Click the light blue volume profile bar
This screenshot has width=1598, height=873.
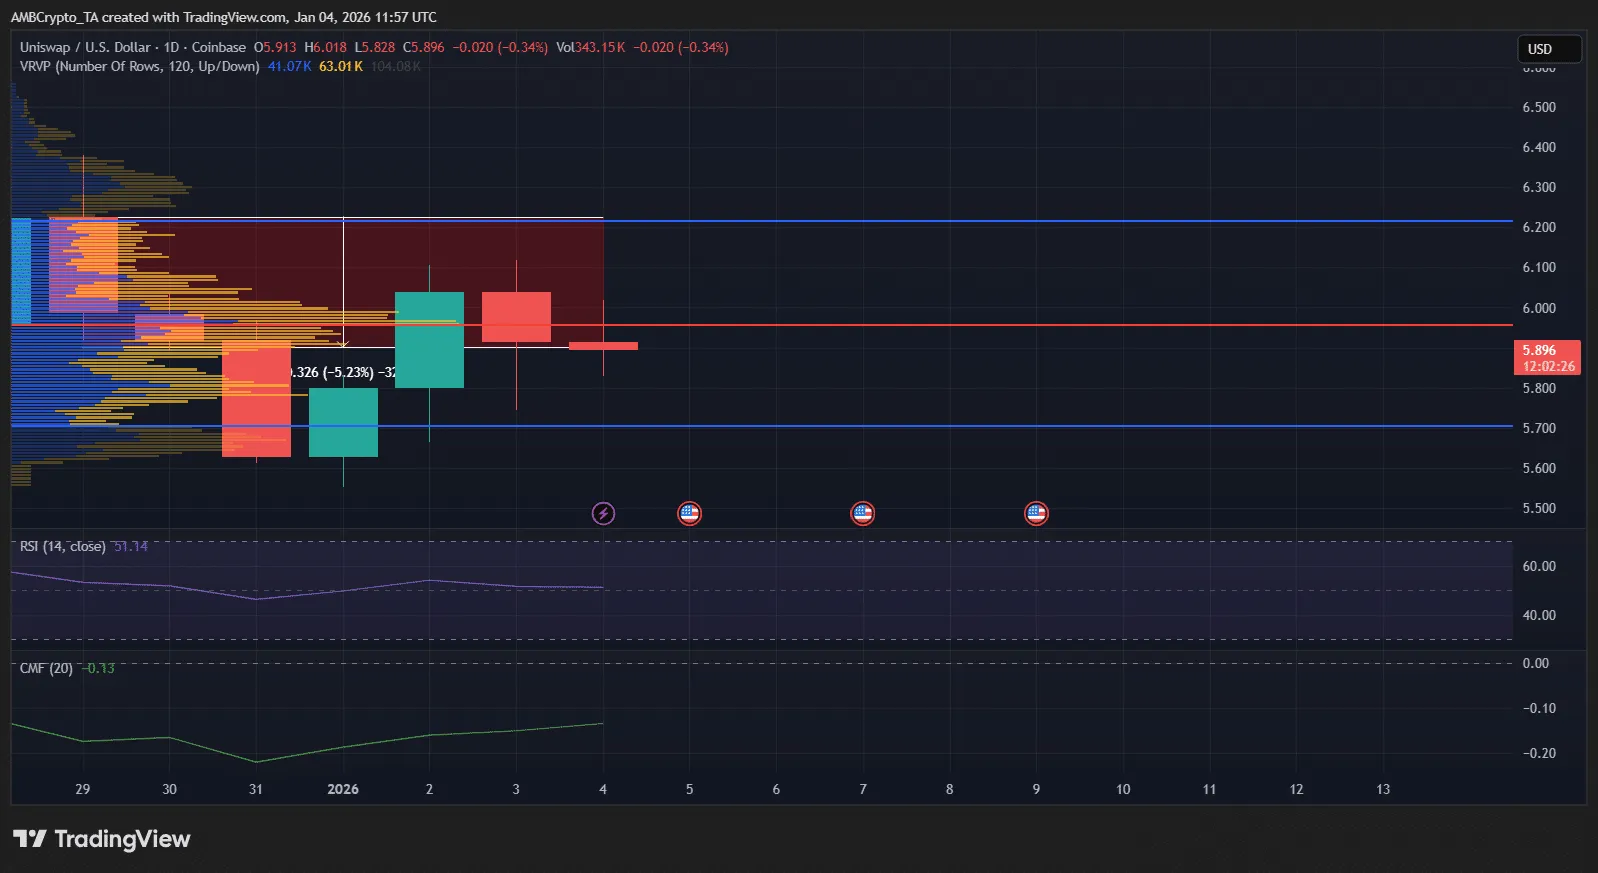(21, 270)
